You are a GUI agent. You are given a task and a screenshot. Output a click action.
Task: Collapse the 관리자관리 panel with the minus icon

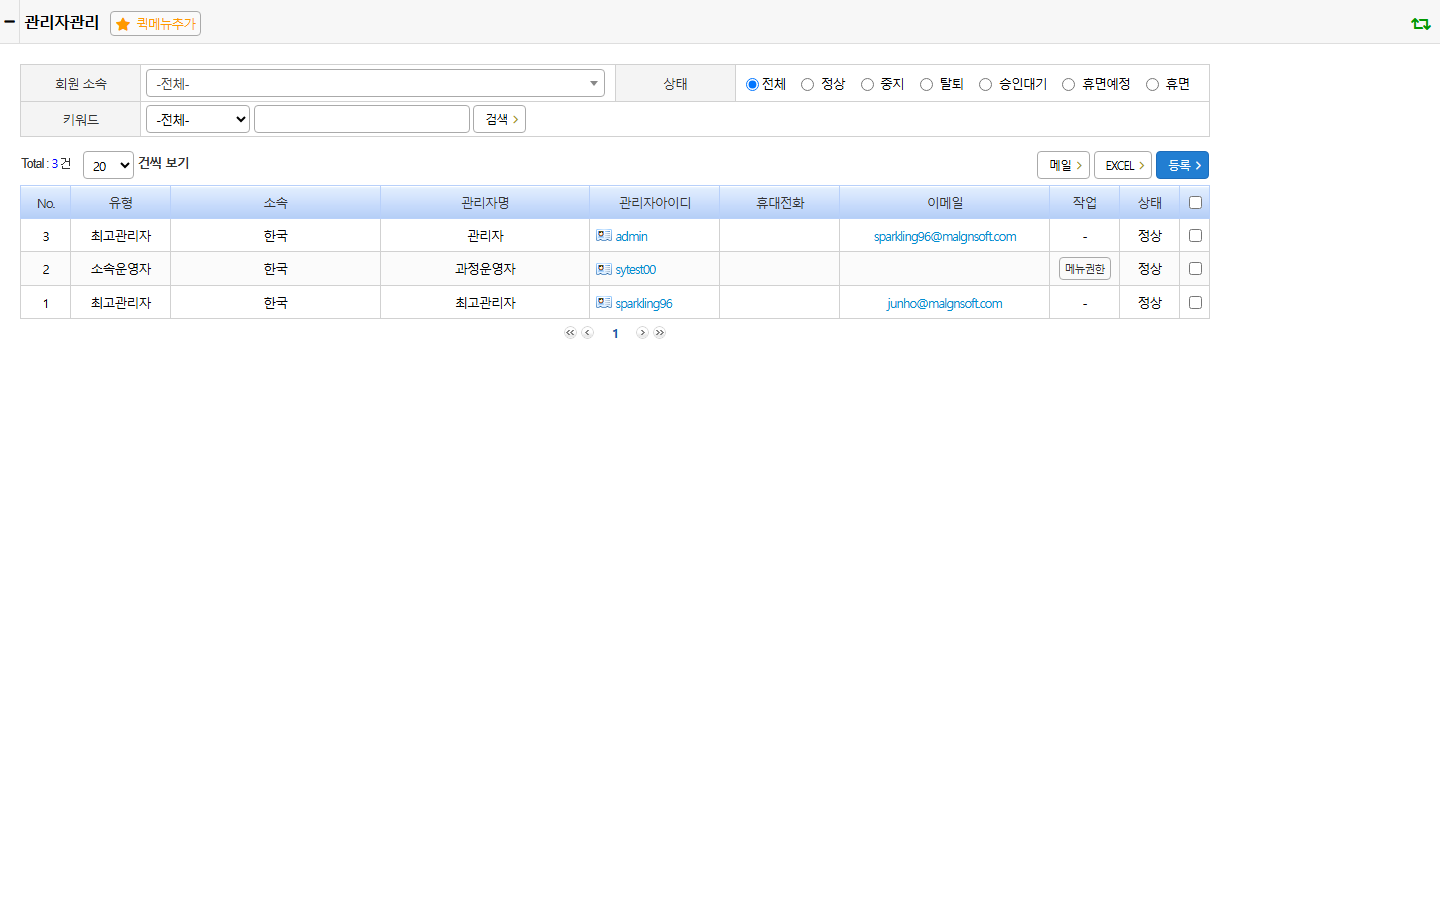[x=9, y=21]
